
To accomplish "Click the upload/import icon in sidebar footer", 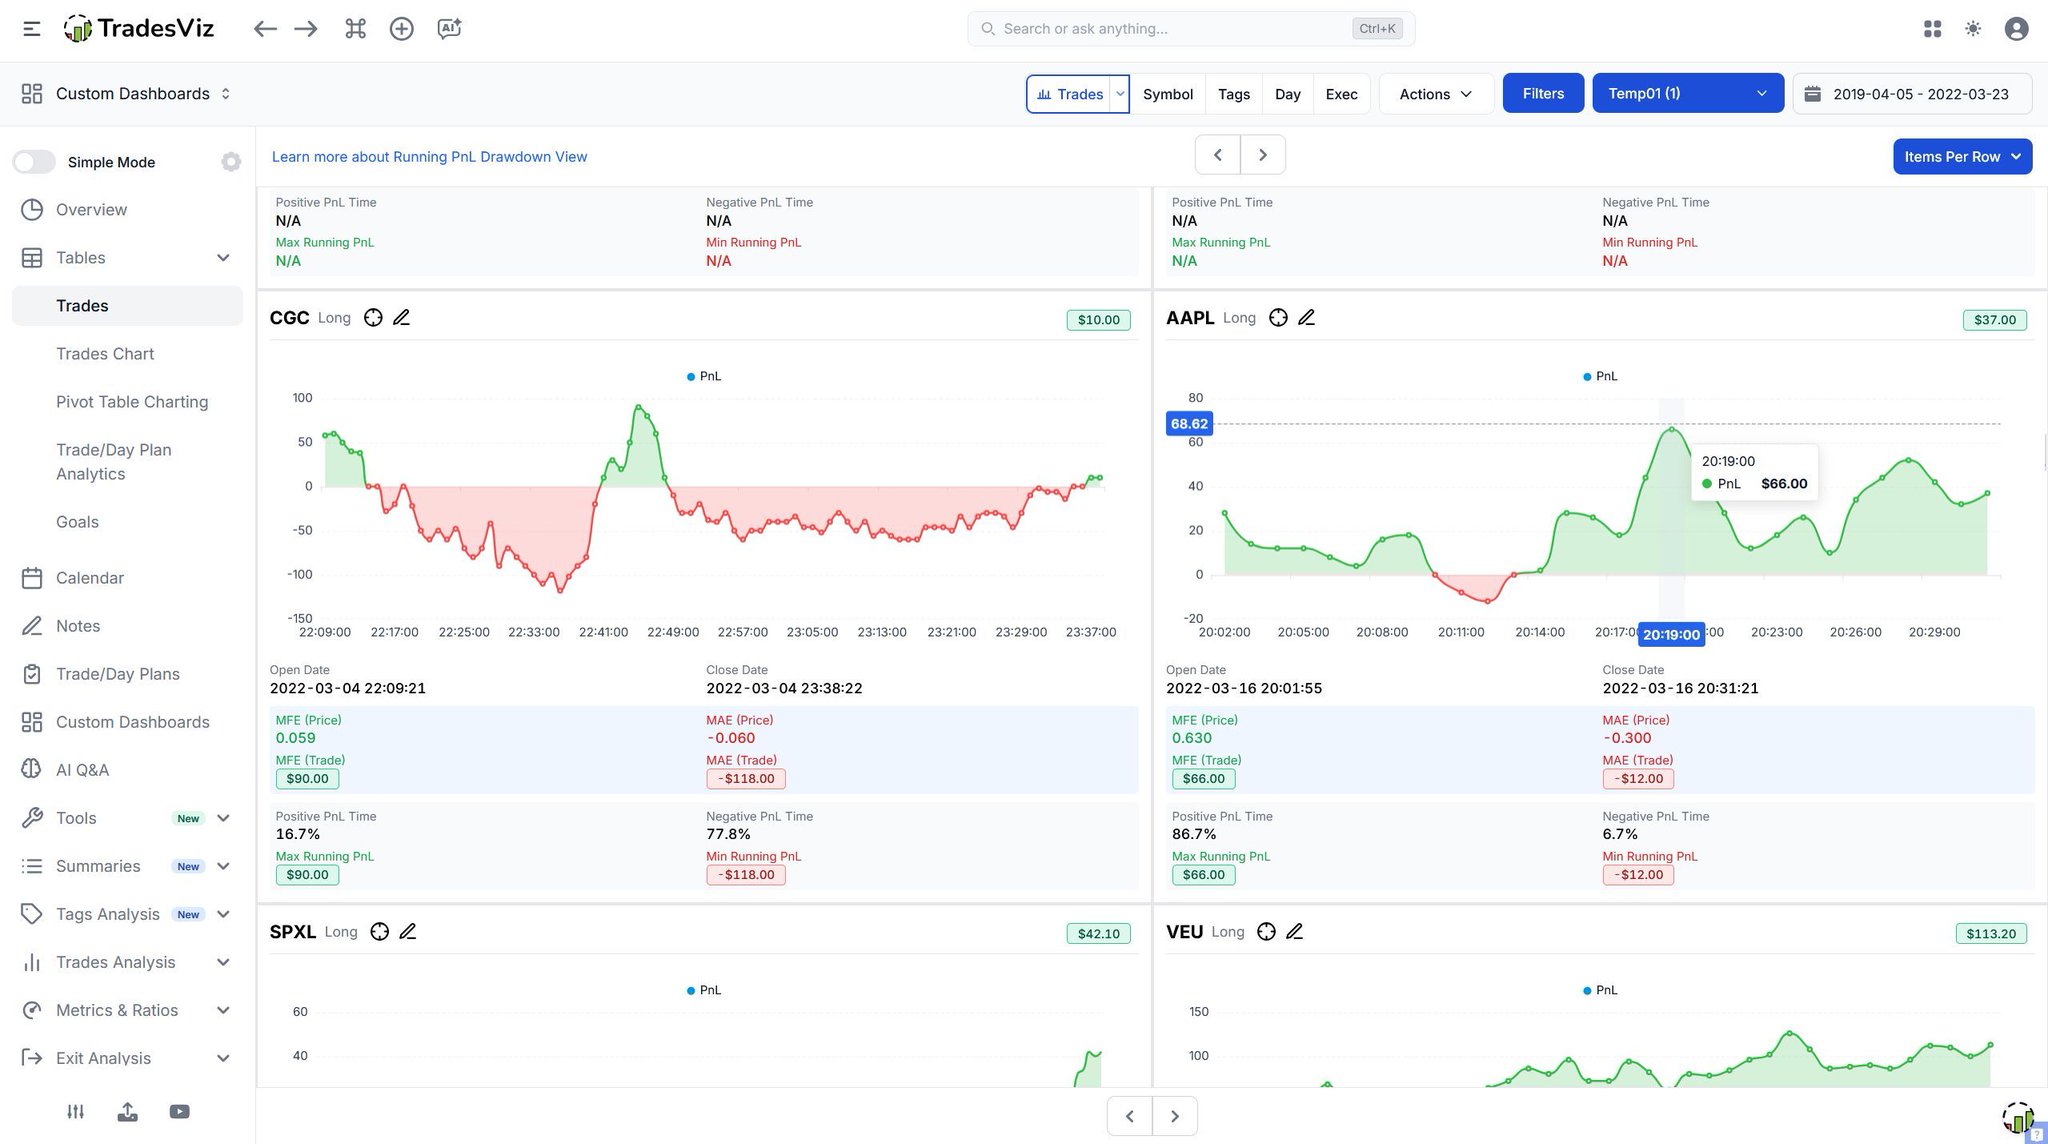I will point(128,1112).
